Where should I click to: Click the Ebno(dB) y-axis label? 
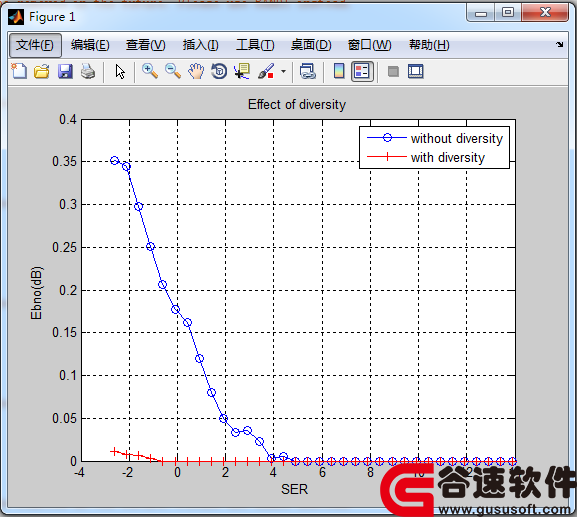coord(36,293)
